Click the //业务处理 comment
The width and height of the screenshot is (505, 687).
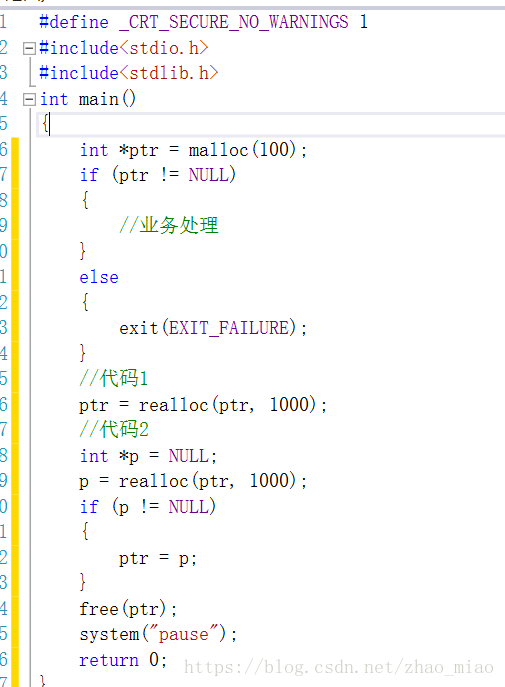tap(169, 225)
